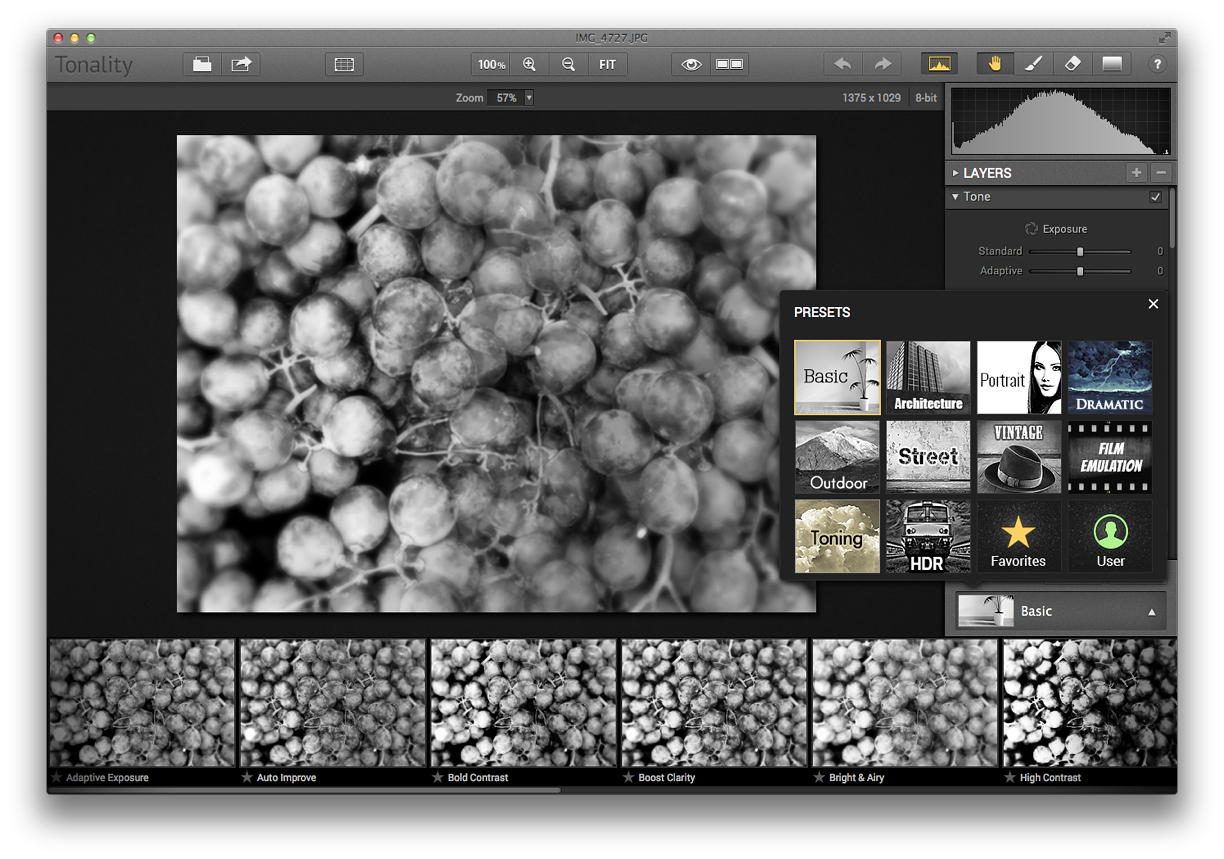1224x859 pixels.
Task: Click the zoom out magnifier icon
Action: [x=568, y=64]
